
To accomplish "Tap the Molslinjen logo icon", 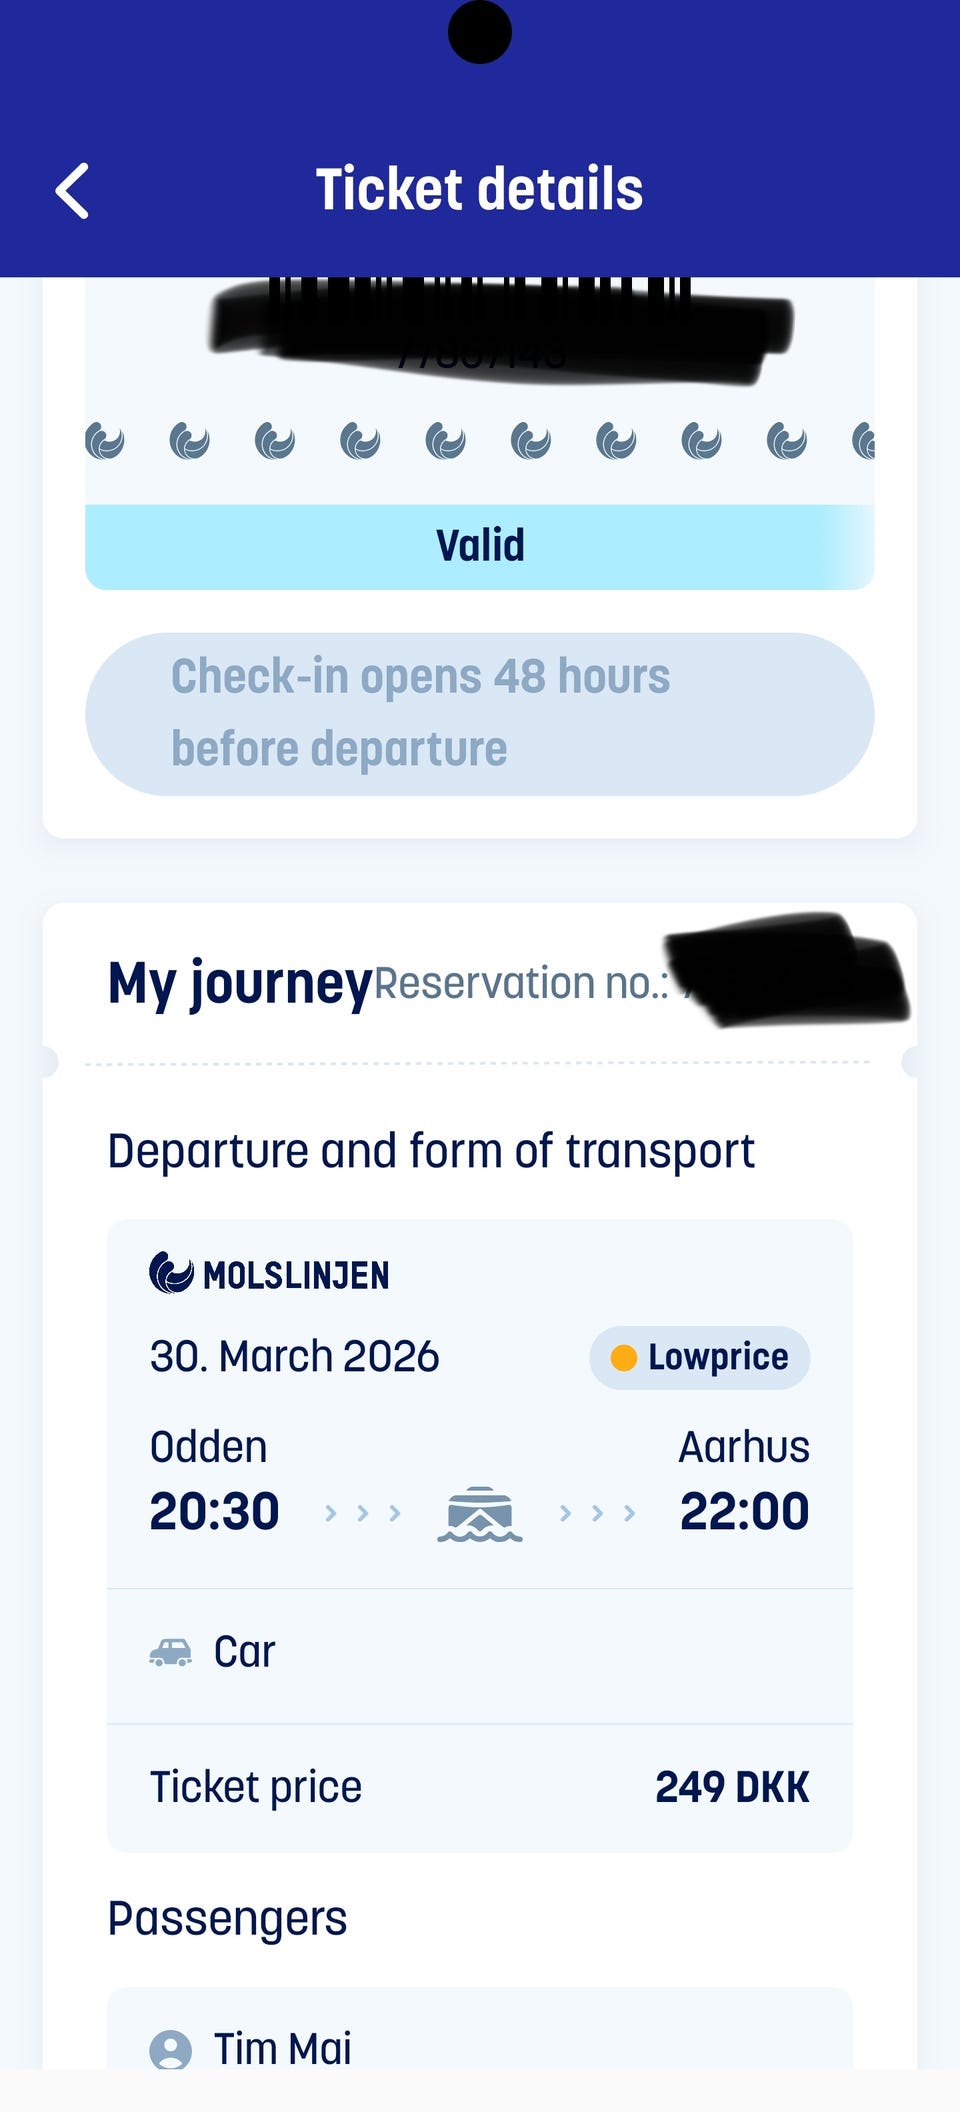I will coord(171,1273).
